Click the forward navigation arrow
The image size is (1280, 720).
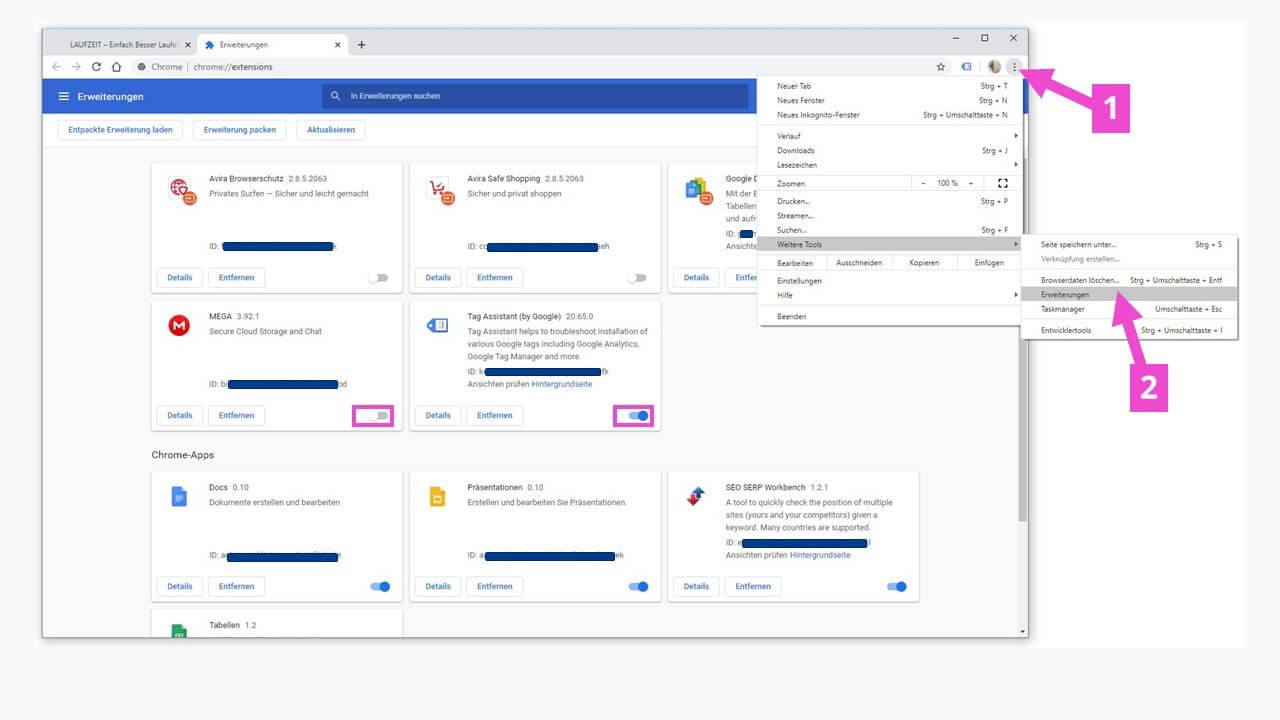(76, 67)
